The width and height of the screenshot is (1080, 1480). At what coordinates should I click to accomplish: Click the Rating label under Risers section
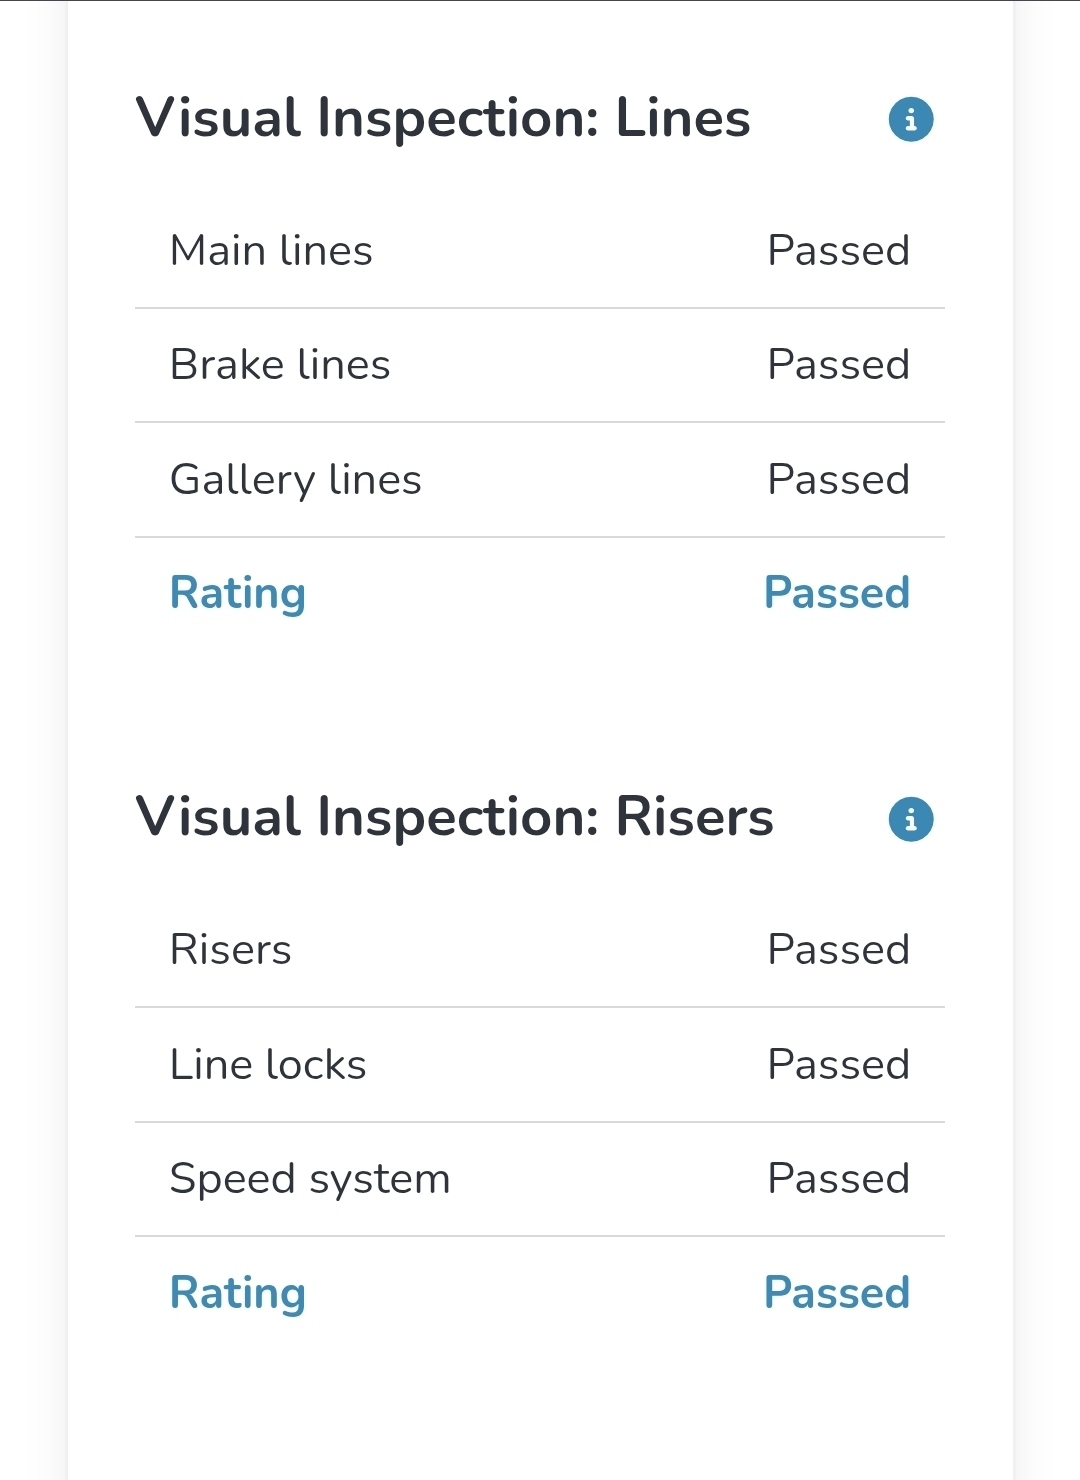238,1294
